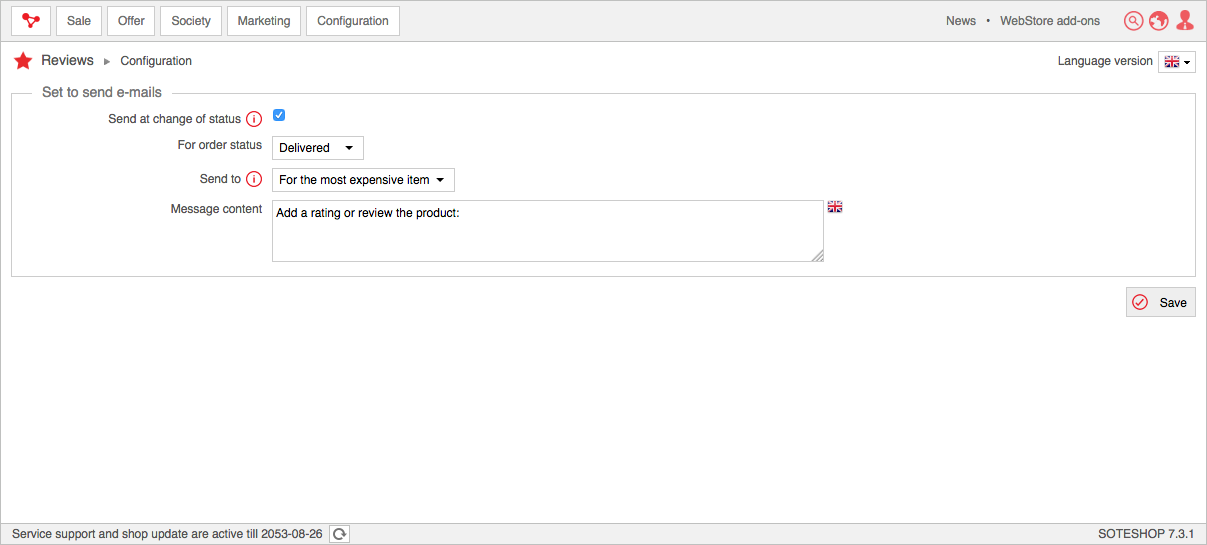Open the WebStore add-ons link
Image resolution: width=1207 pixels, height=545 pixels.
[1050, 21]
